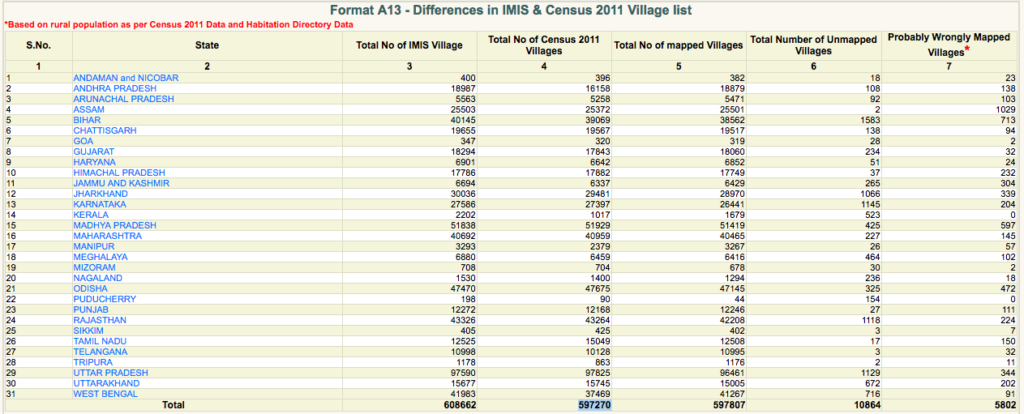
Task: Open the MANIPUR state link
Action: click(x=93, y=246)
